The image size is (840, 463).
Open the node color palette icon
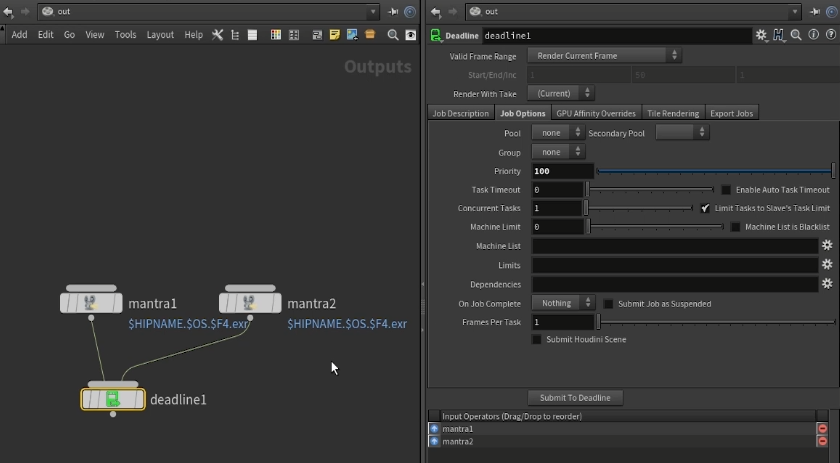point(275,35)
